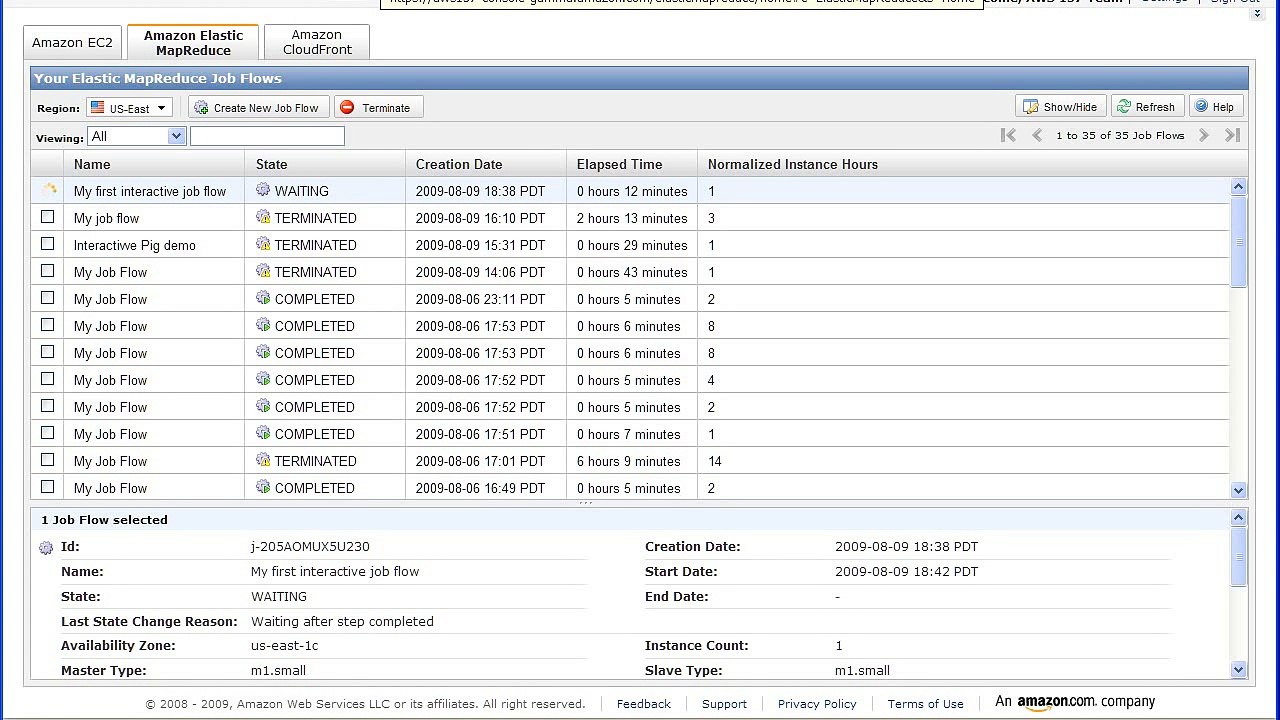
Task: Click Create New Job Flow
Action: pyautogui.click(x=258, y=108)
